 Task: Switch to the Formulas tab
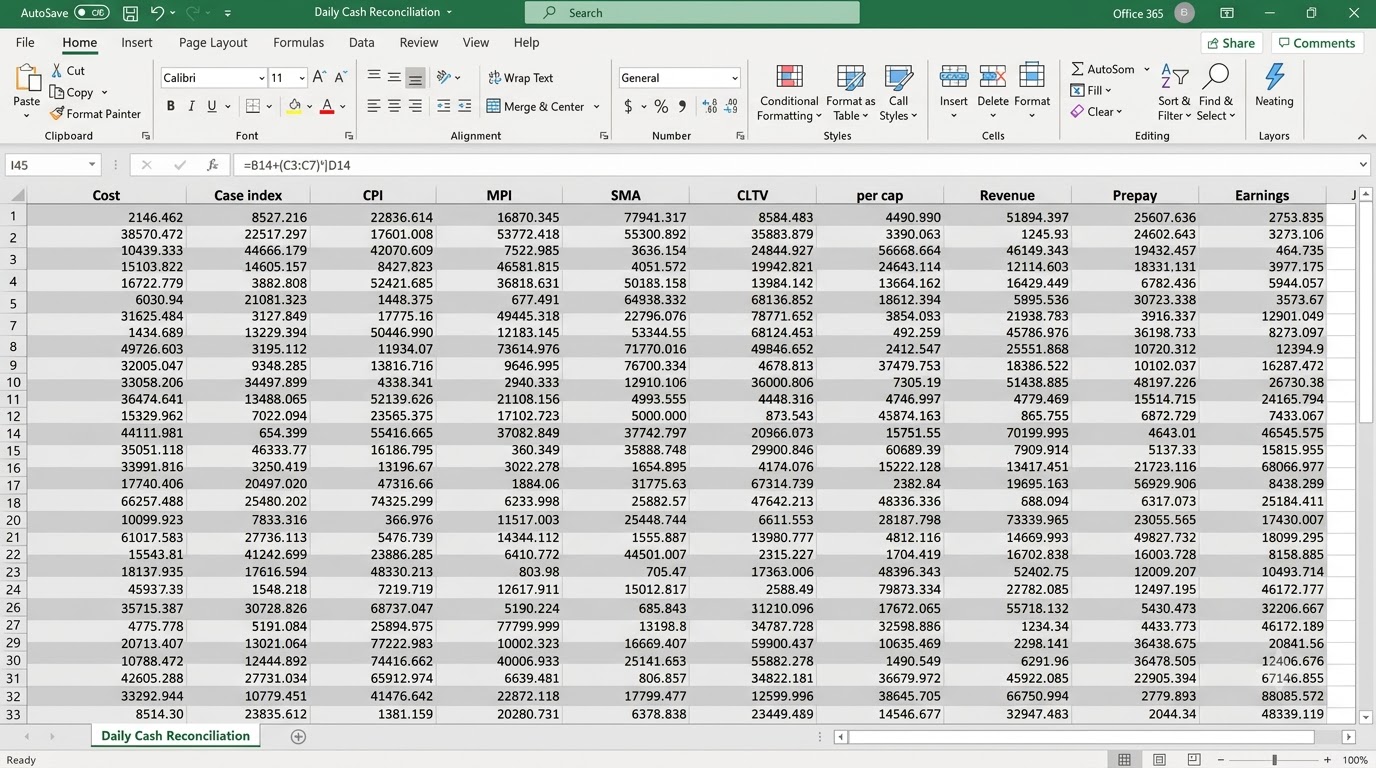(x=298, y=42)
